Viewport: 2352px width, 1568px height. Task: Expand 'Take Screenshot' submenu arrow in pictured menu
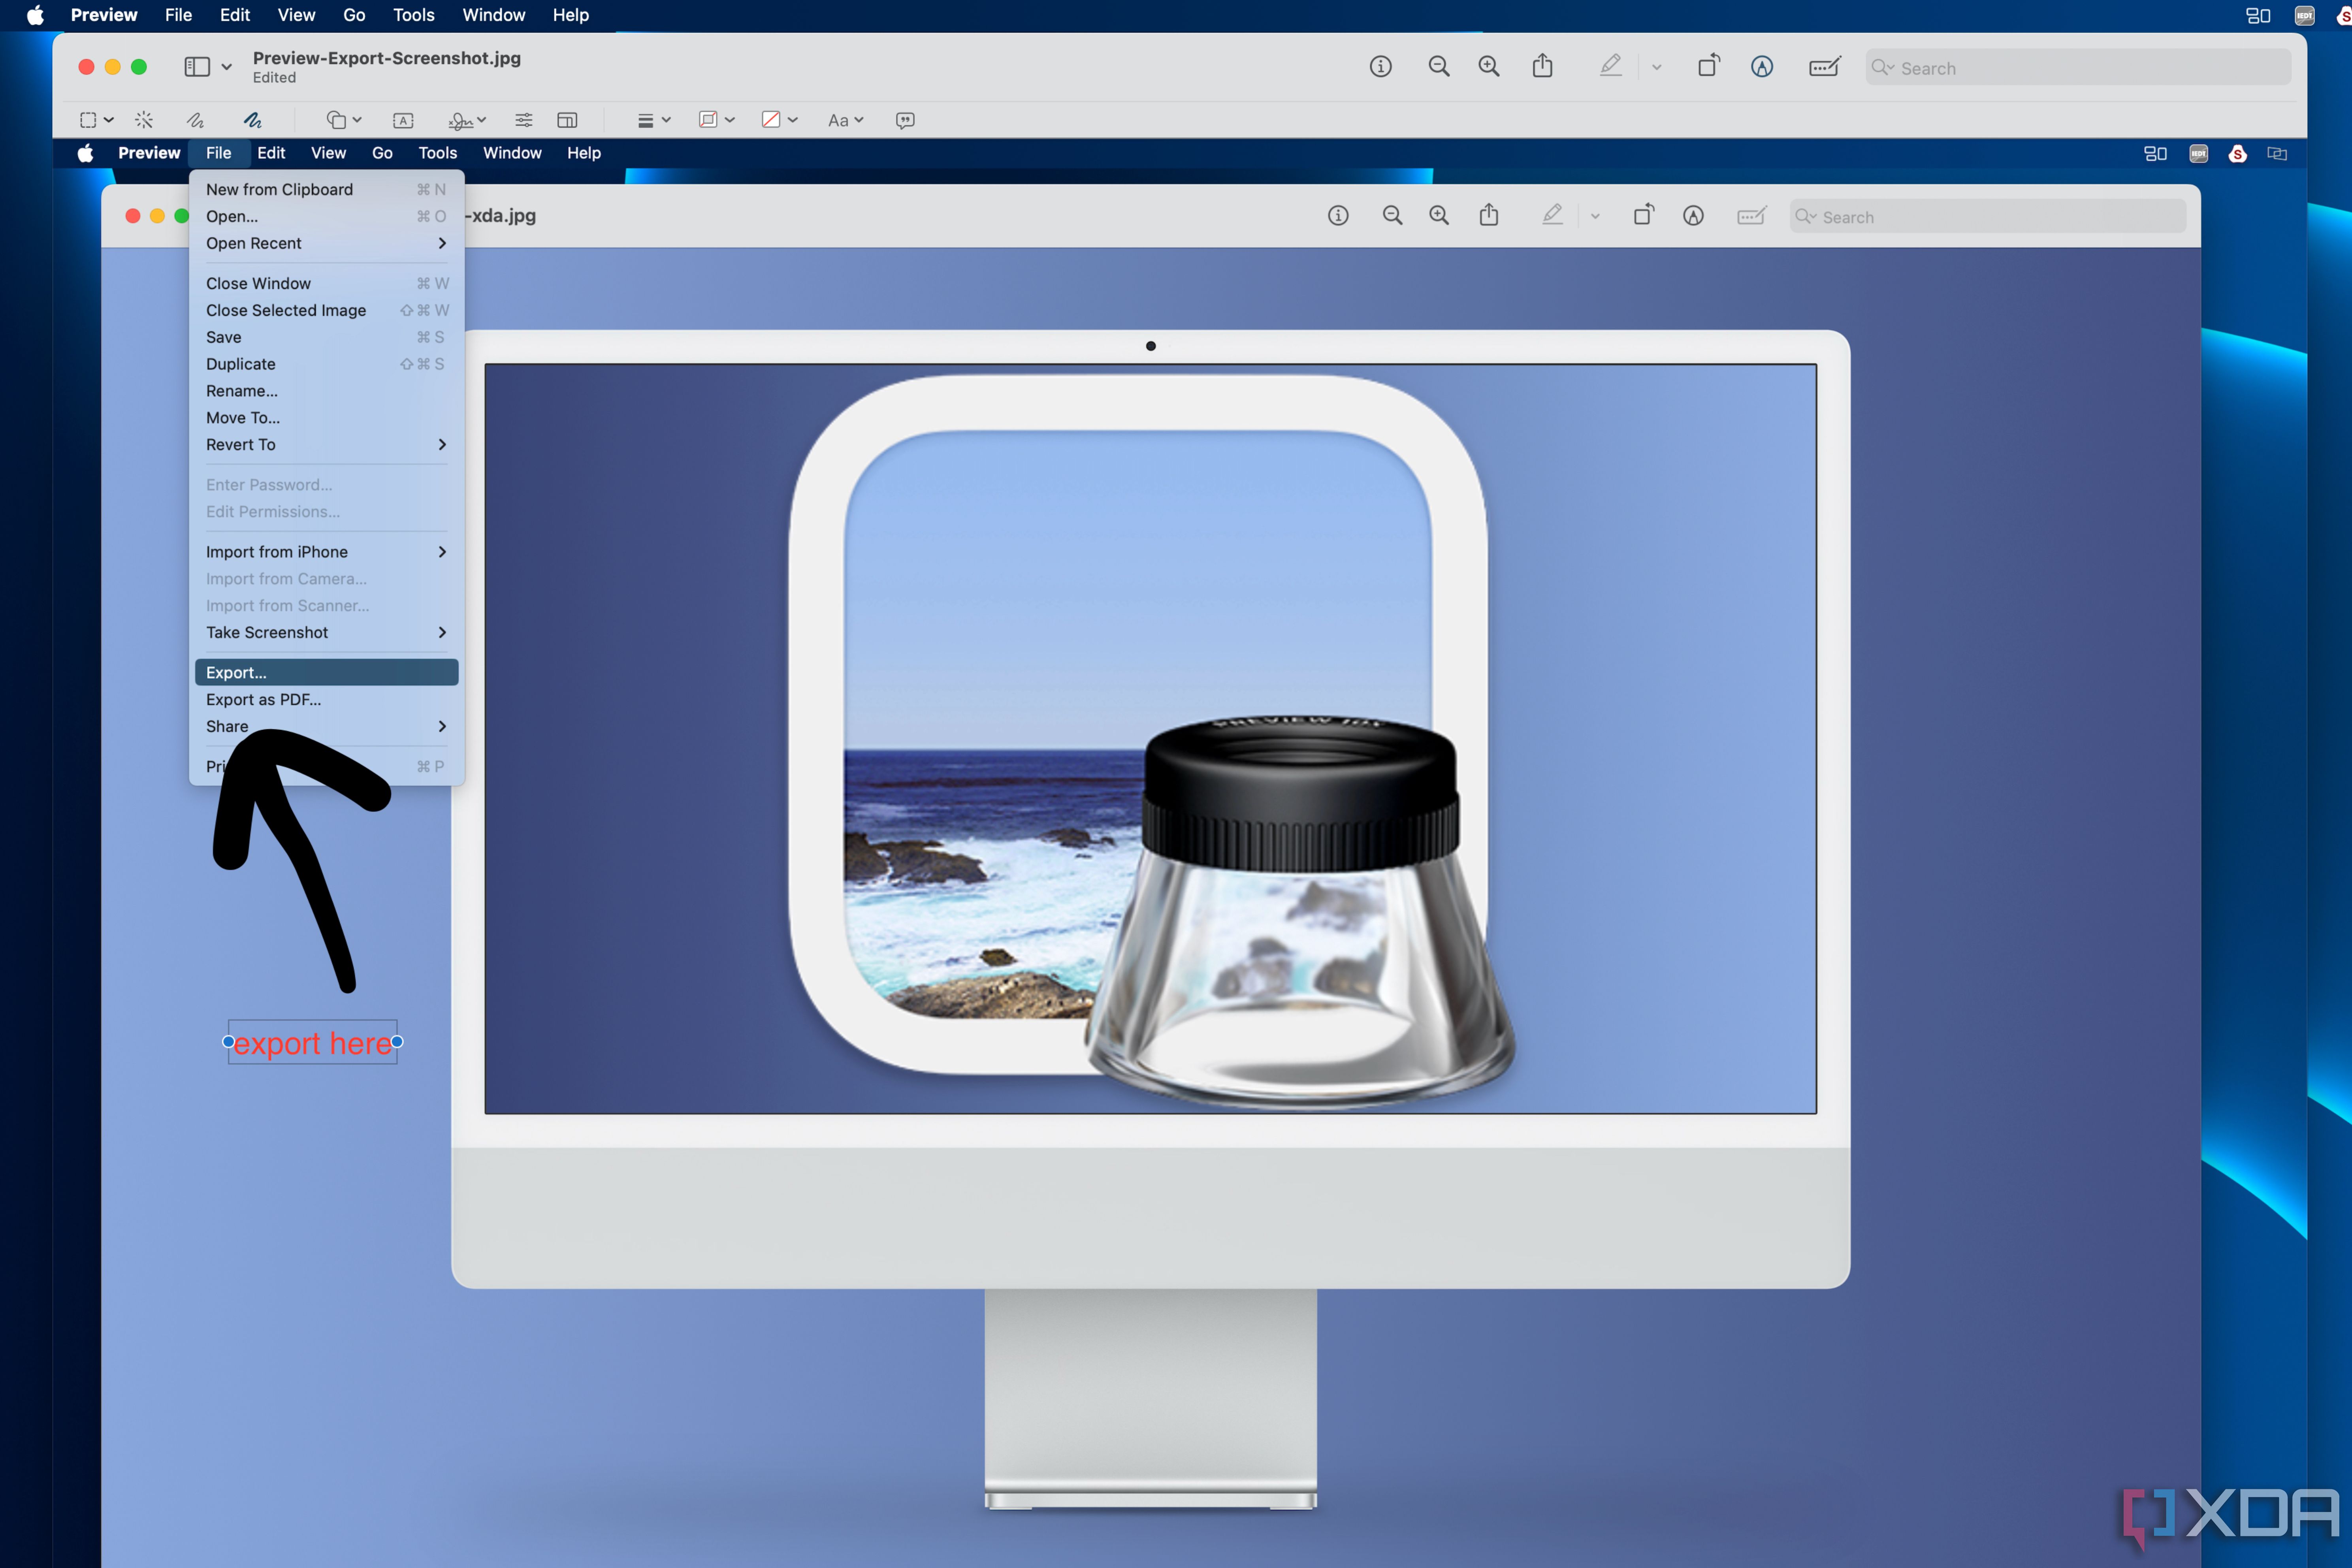point(442,632)
